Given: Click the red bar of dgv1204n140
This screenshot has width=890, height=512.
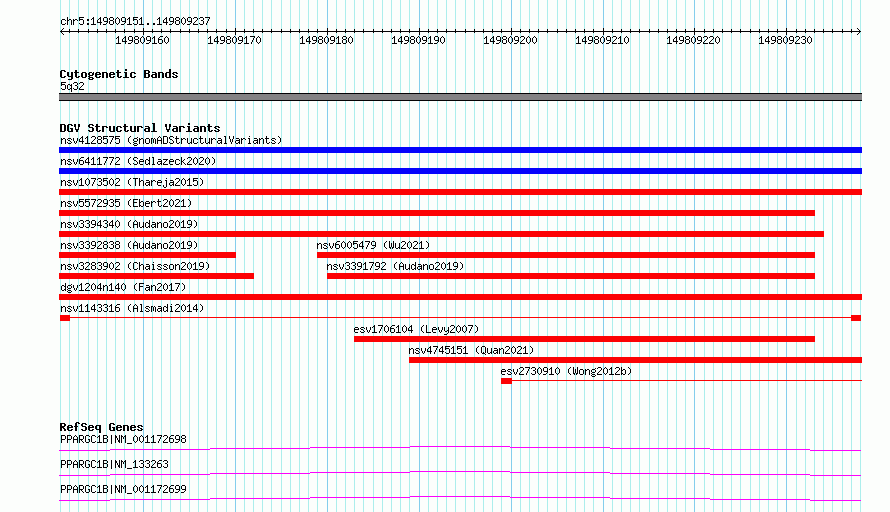Looking at the screenshot, I should pos(460,297).
